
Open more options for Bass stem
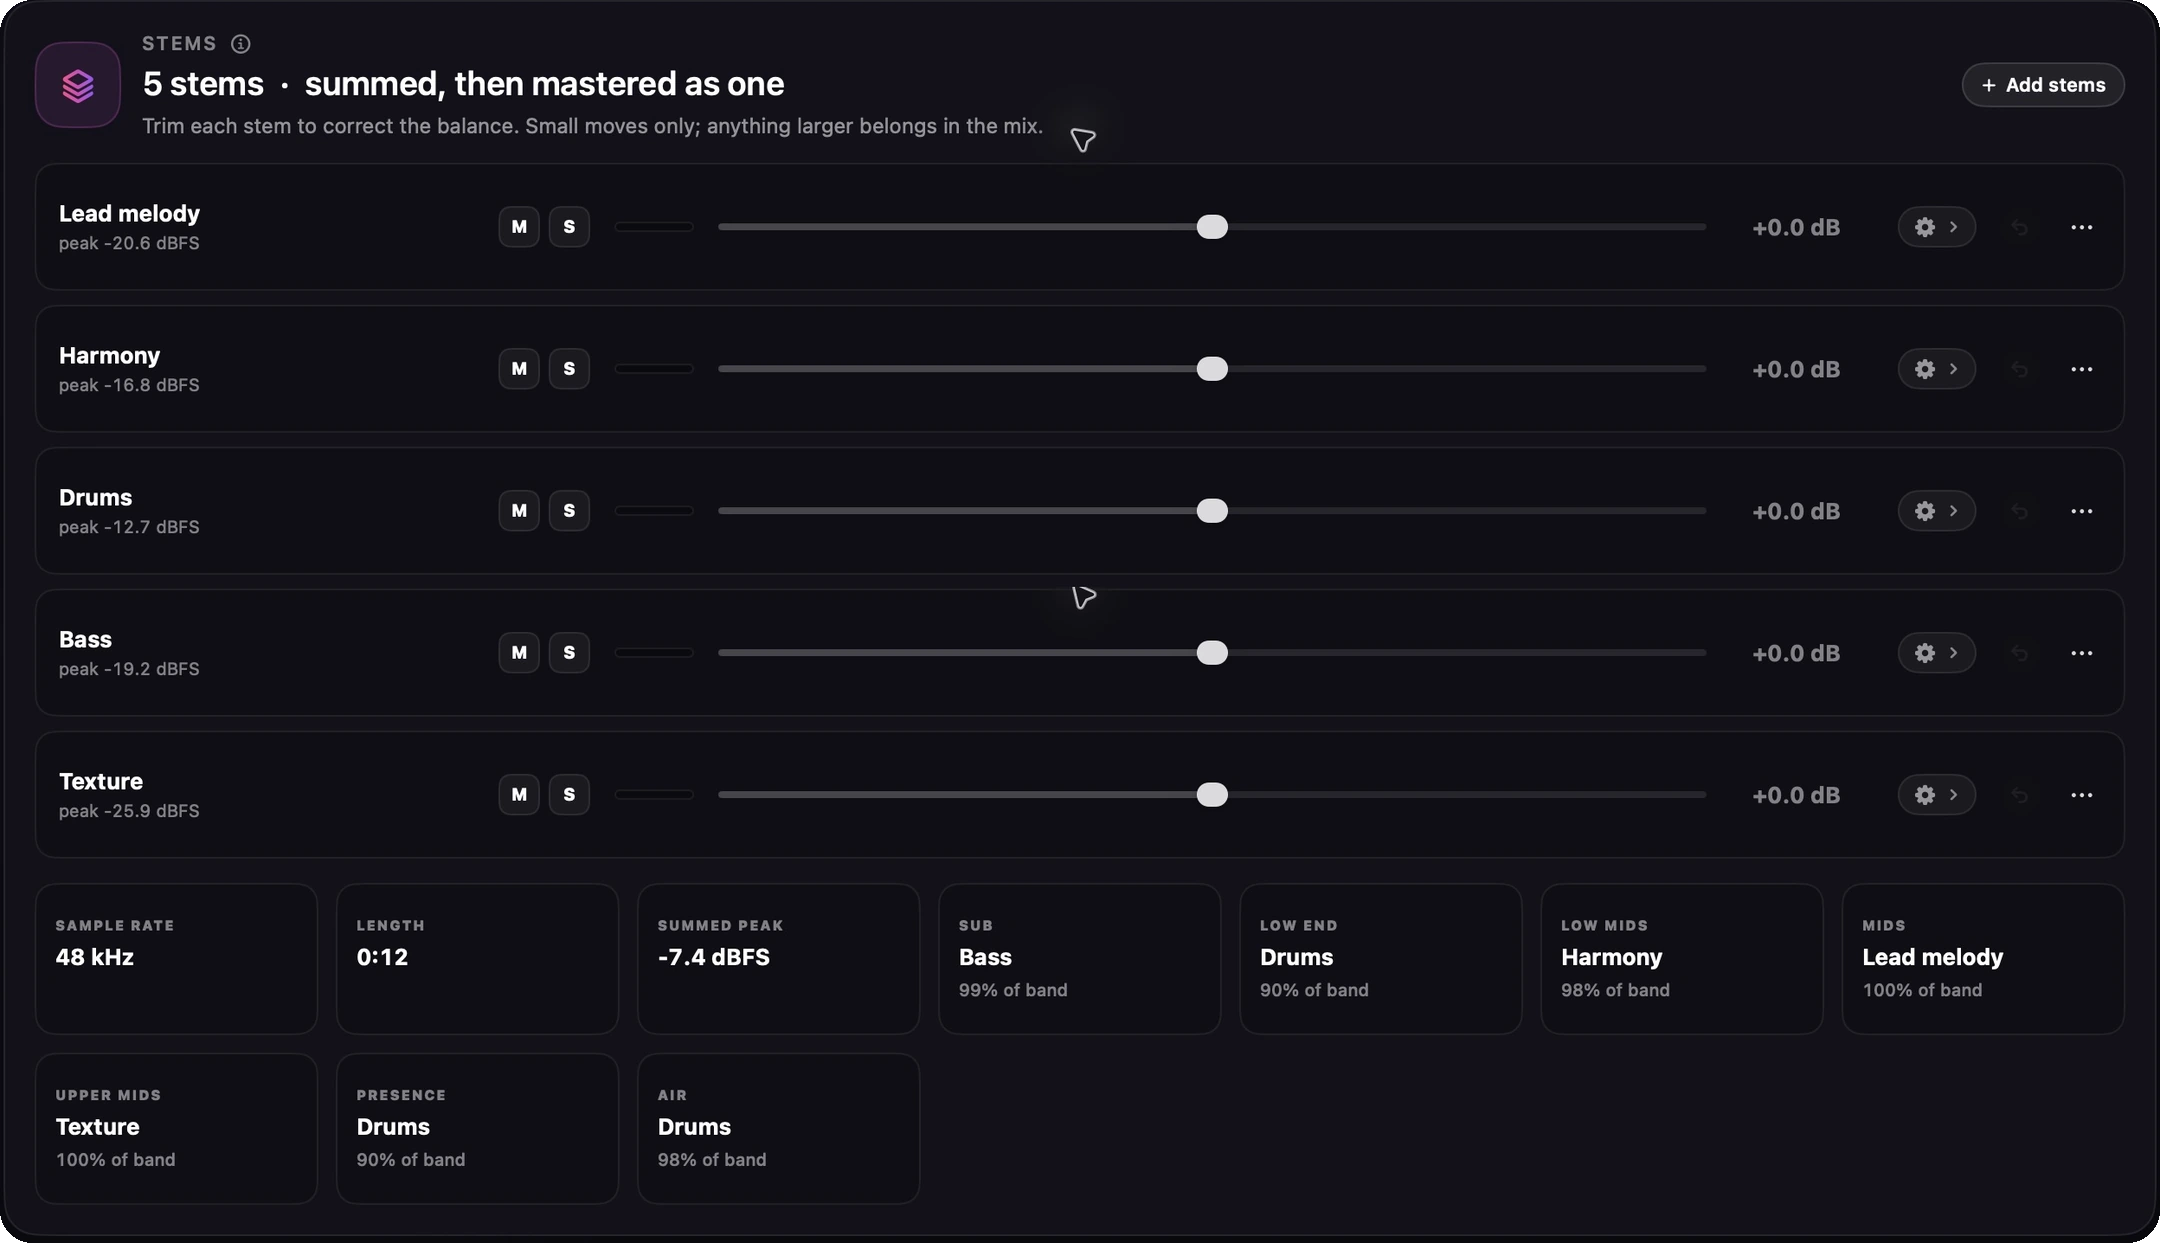click(2082, 653)
